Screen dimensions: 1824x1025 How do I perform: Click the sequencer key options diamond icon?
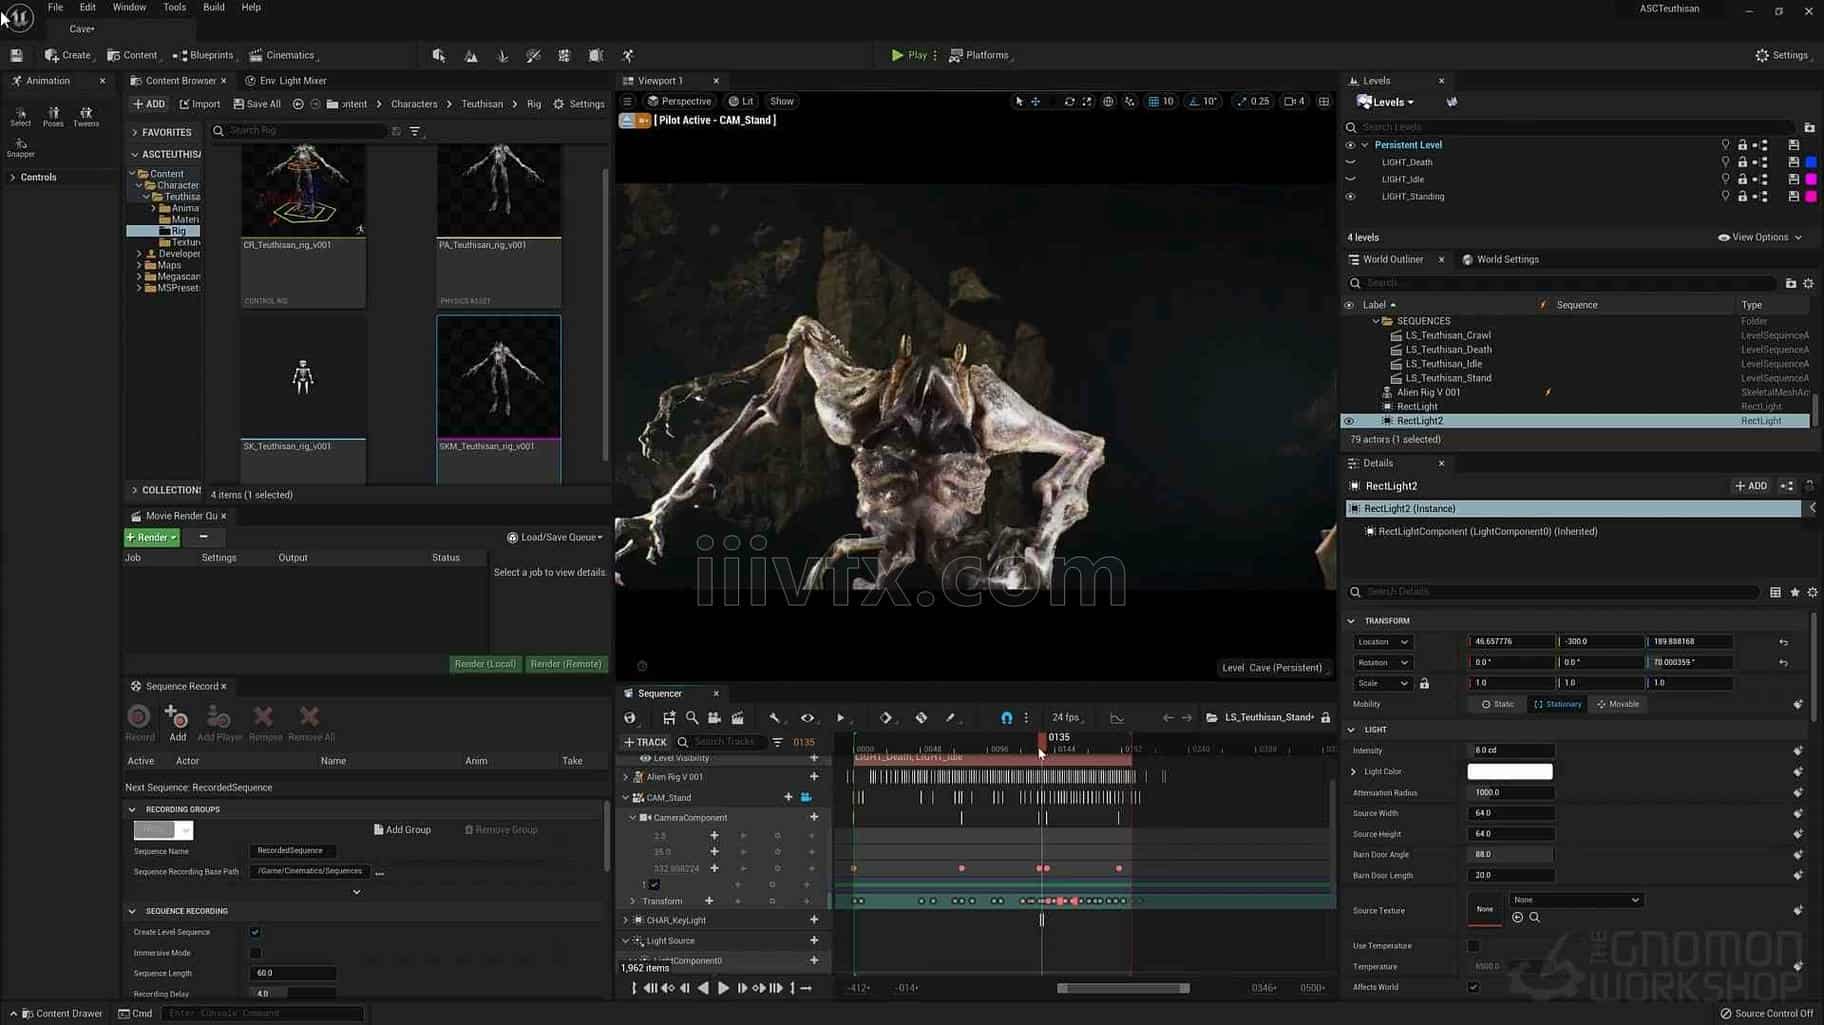click(x=885, y=718)
